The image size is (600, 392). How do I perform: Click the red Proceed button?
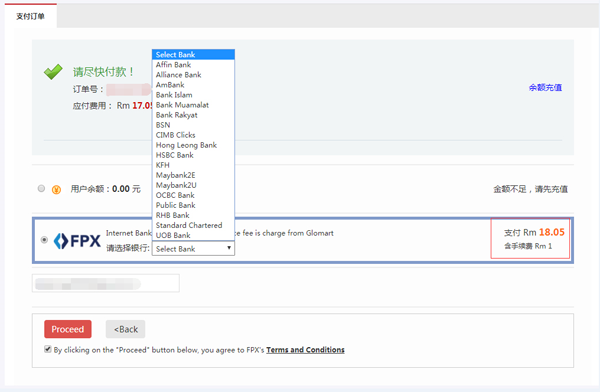pos(68,329)
